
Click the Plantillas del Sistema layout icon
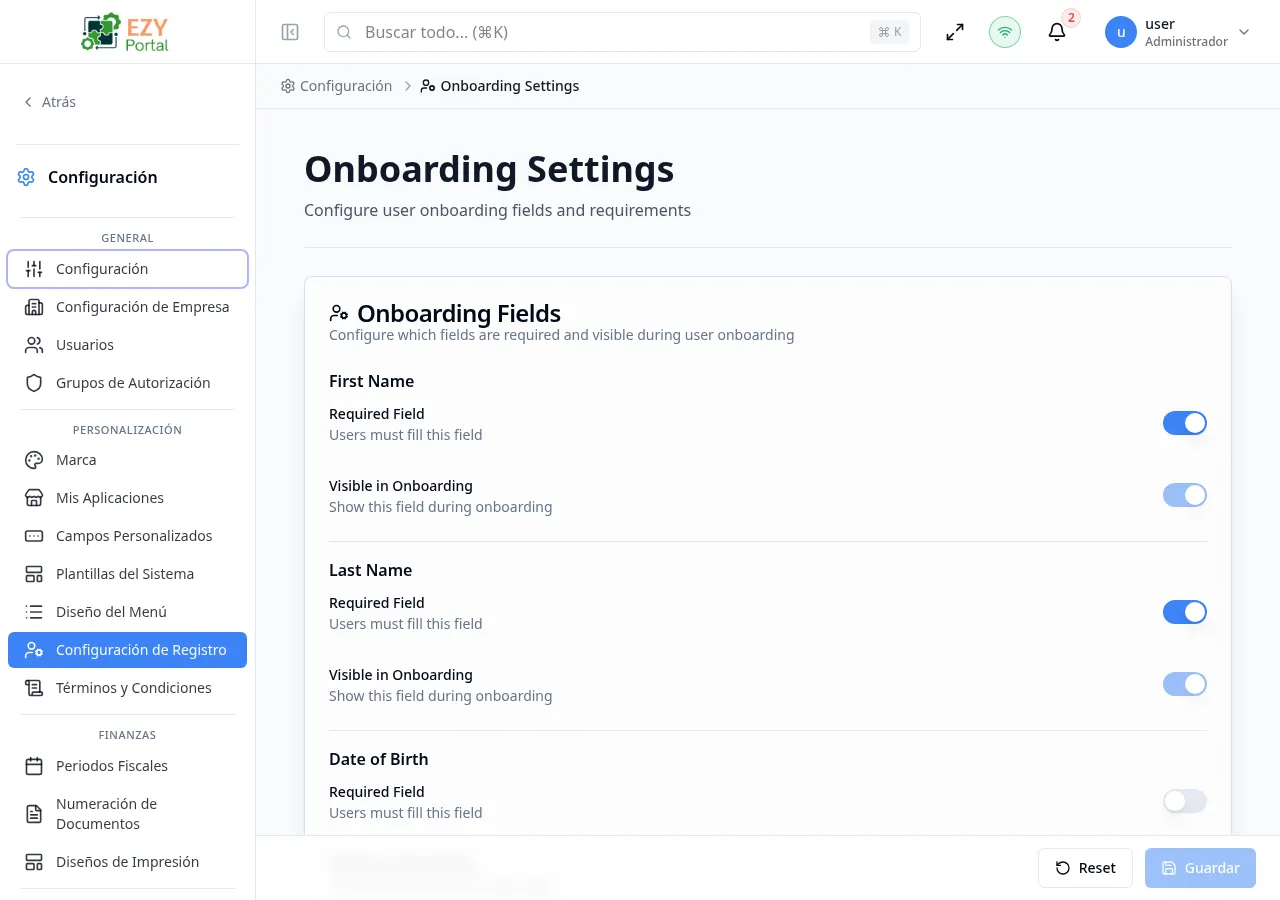pos(34,574)
